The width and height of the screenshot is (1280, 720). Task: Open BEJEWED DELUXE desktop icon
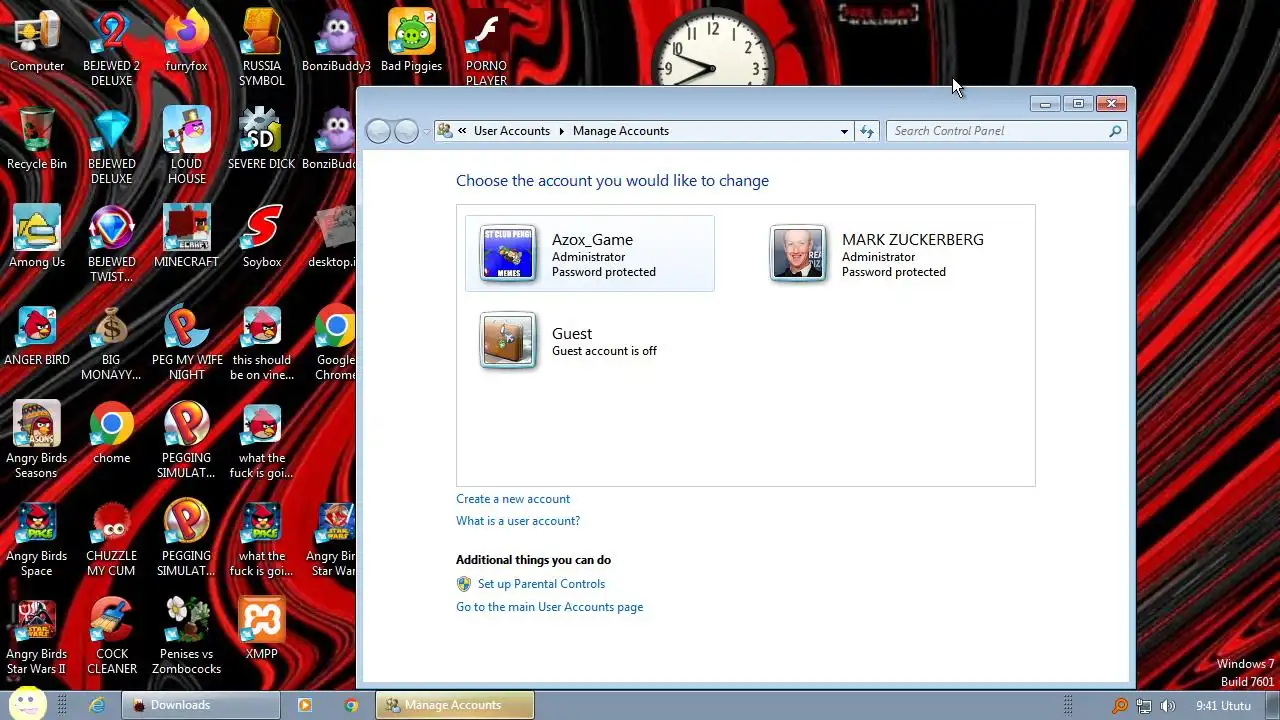click(111, 146)
